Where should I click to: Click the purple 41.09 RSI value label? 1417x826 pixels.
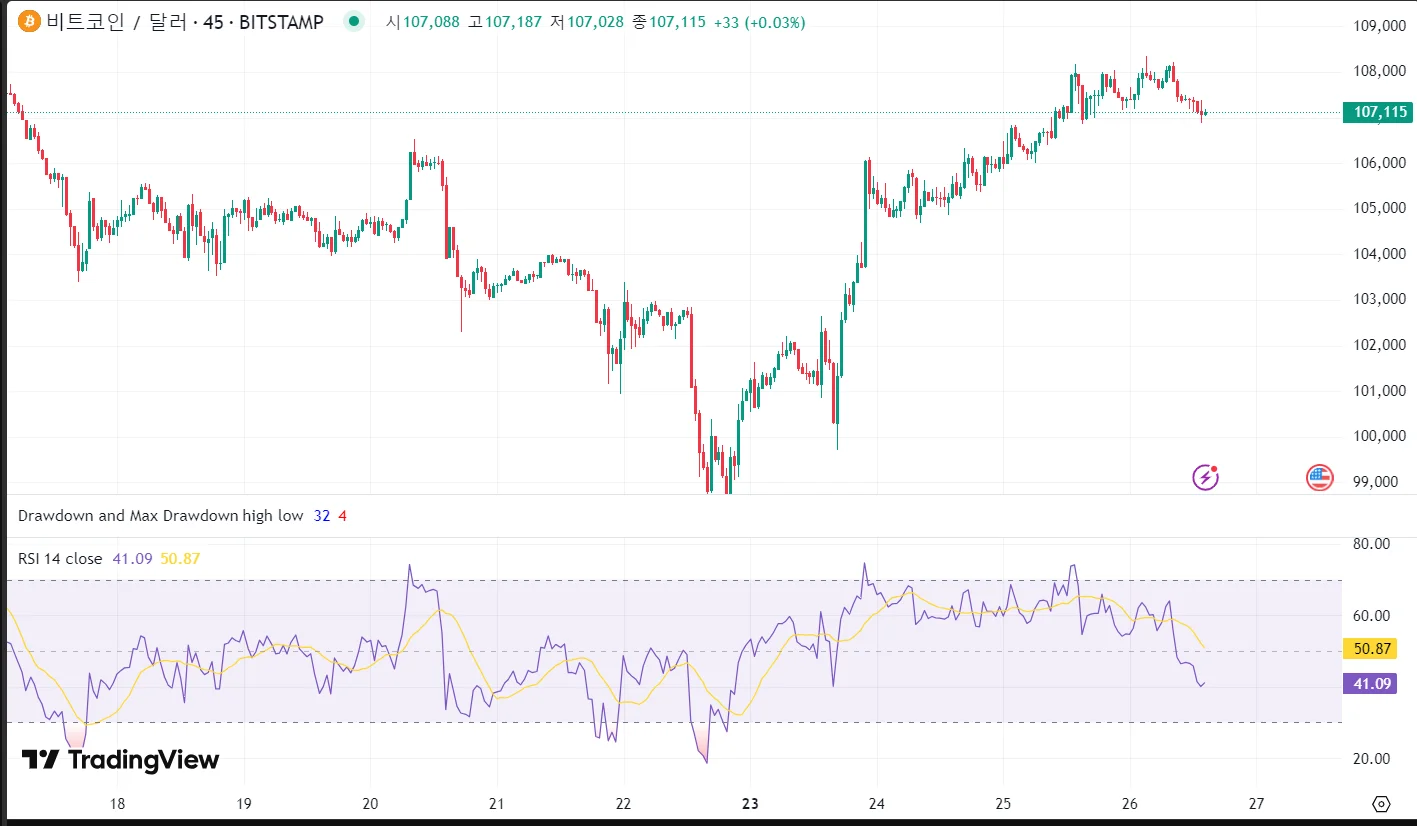(x=1373, y=684)
